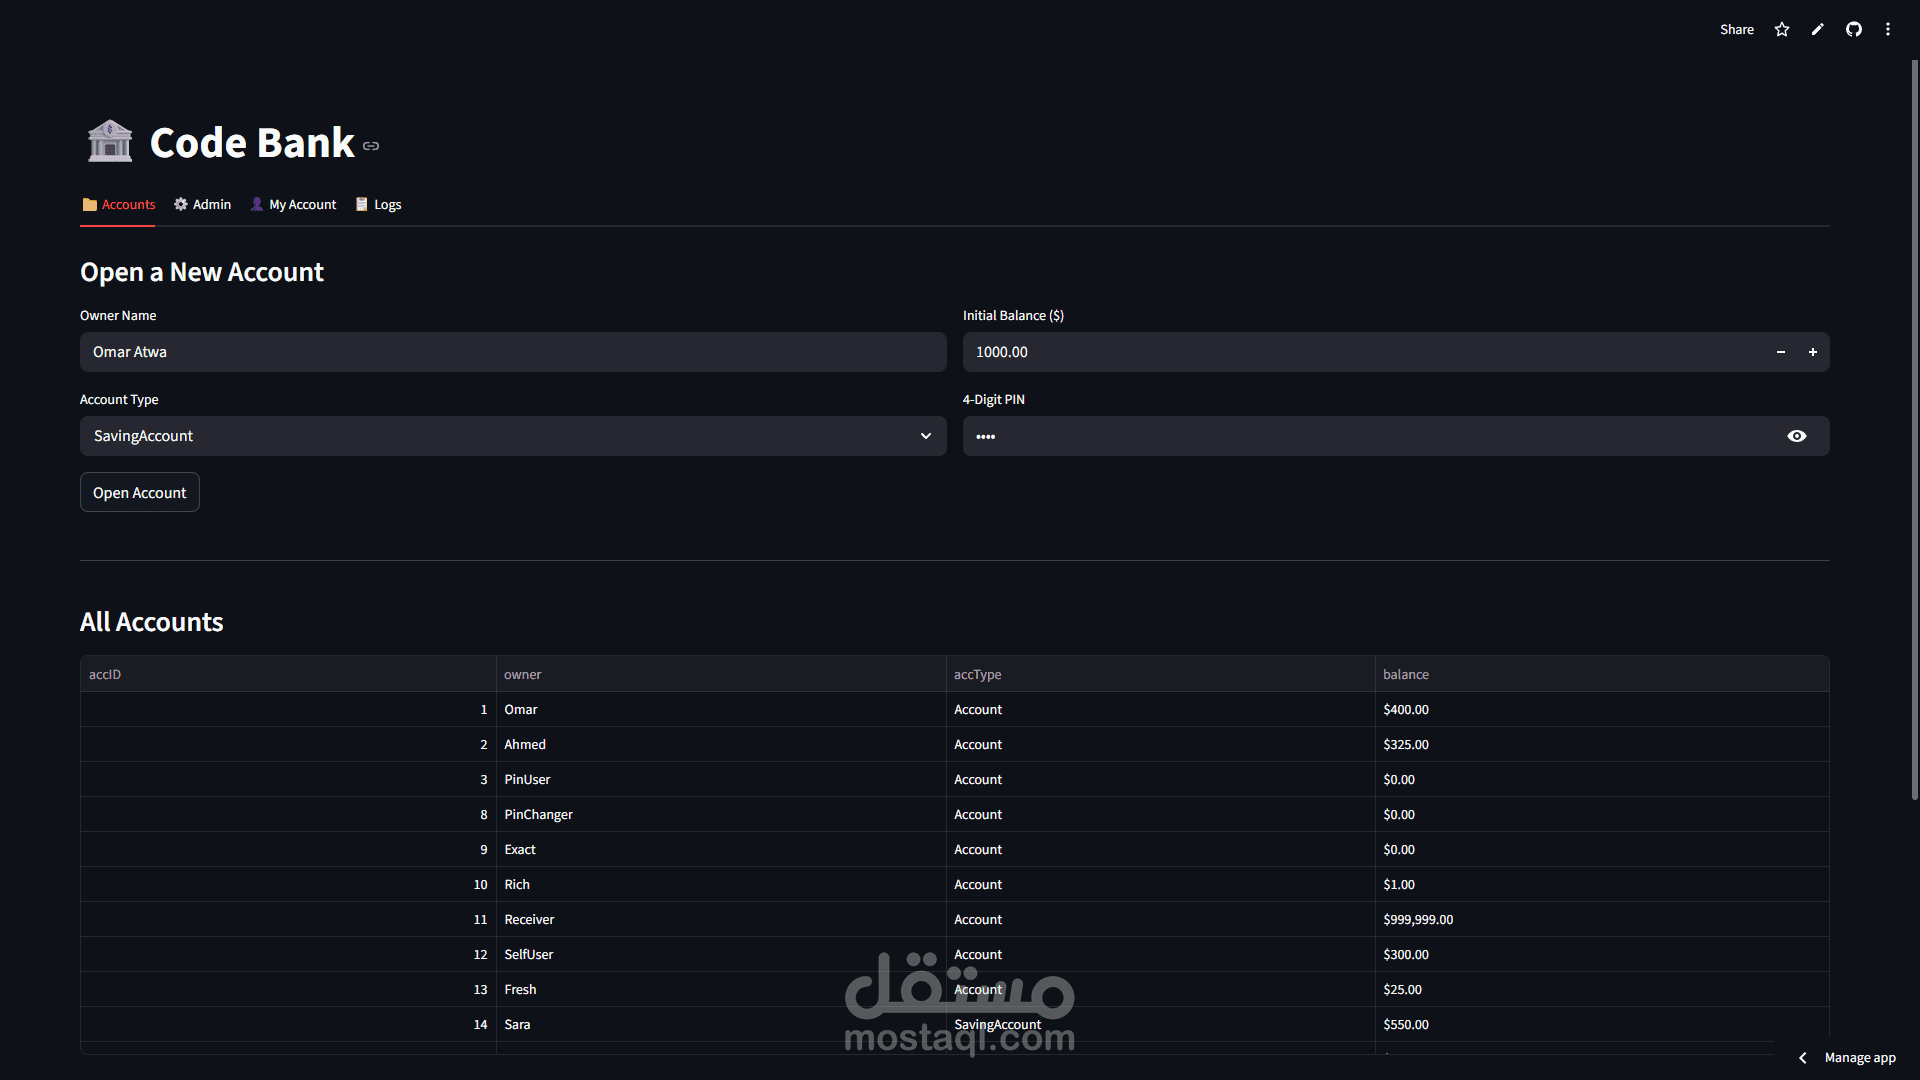
Task: Click the heading anchor link icon
Action: tap(371, 146)
